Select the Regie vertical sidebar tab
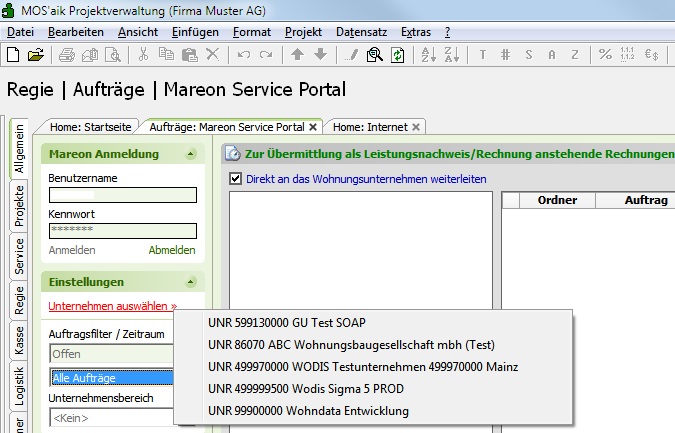The image size is (675, 433). pos(19,300)
